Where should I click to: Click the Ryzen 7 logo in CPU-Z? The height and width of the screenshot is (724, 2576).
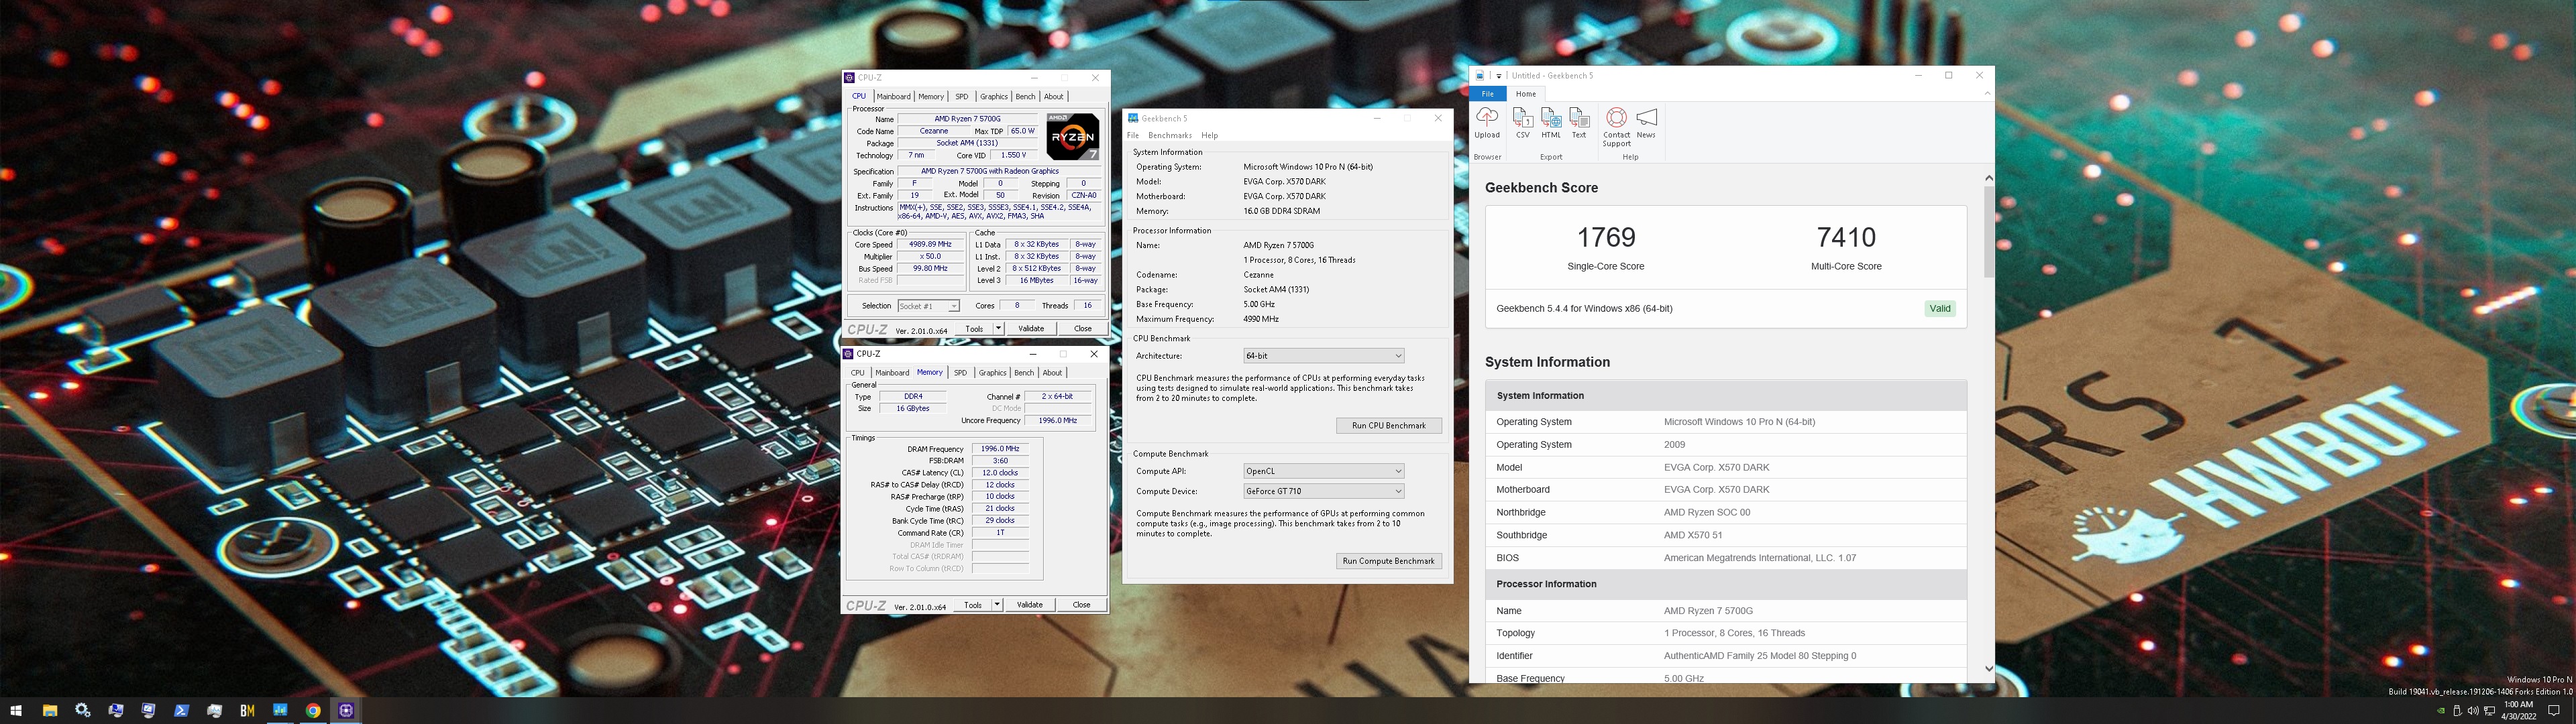(1073, 137)
